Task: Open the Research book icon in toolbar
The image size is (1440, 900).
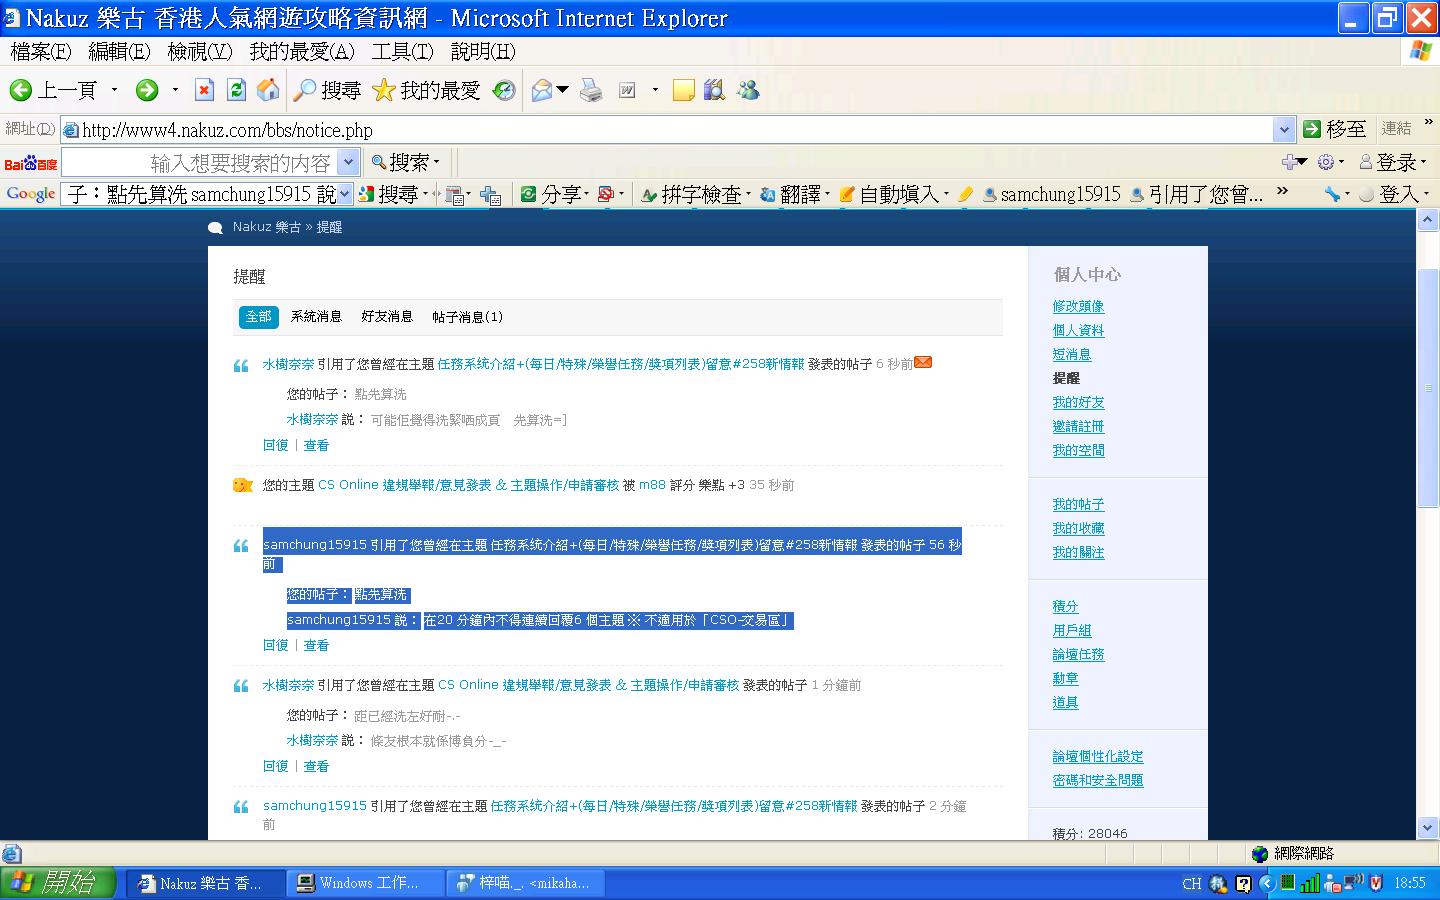Action: [714, 91]
